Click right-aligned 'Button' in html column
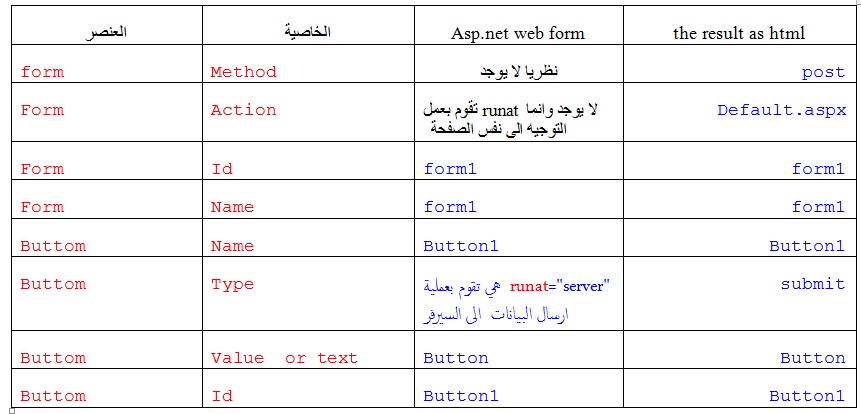861x414 pixels. tap(813, 359)
